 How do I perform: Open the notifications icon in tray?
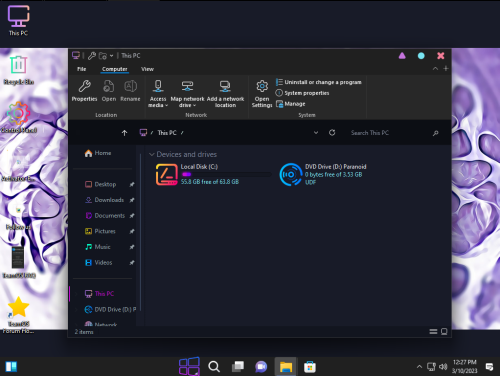(489, 367)
